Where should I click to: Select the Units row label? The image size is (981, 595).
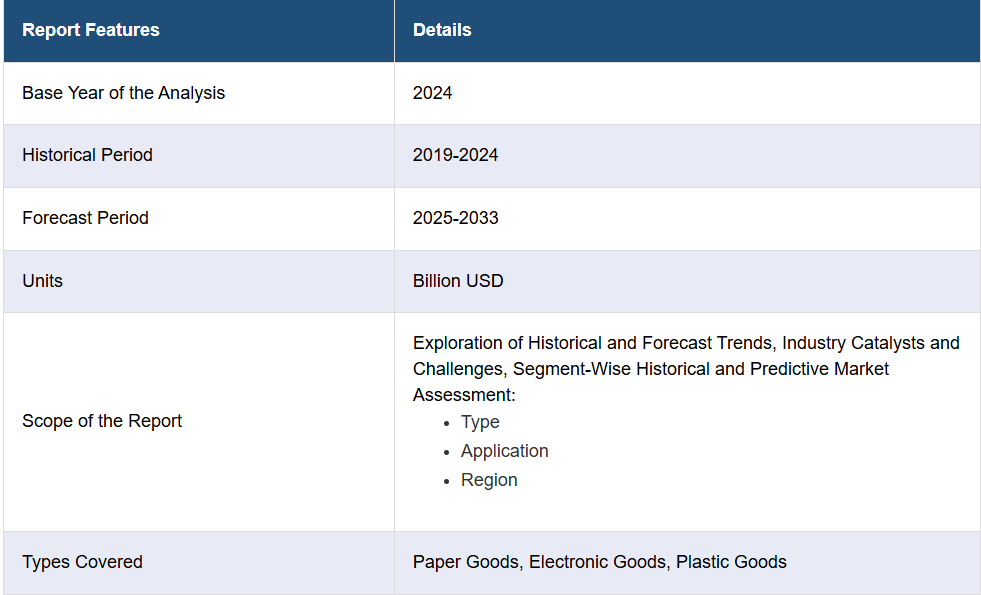point(43,281)
